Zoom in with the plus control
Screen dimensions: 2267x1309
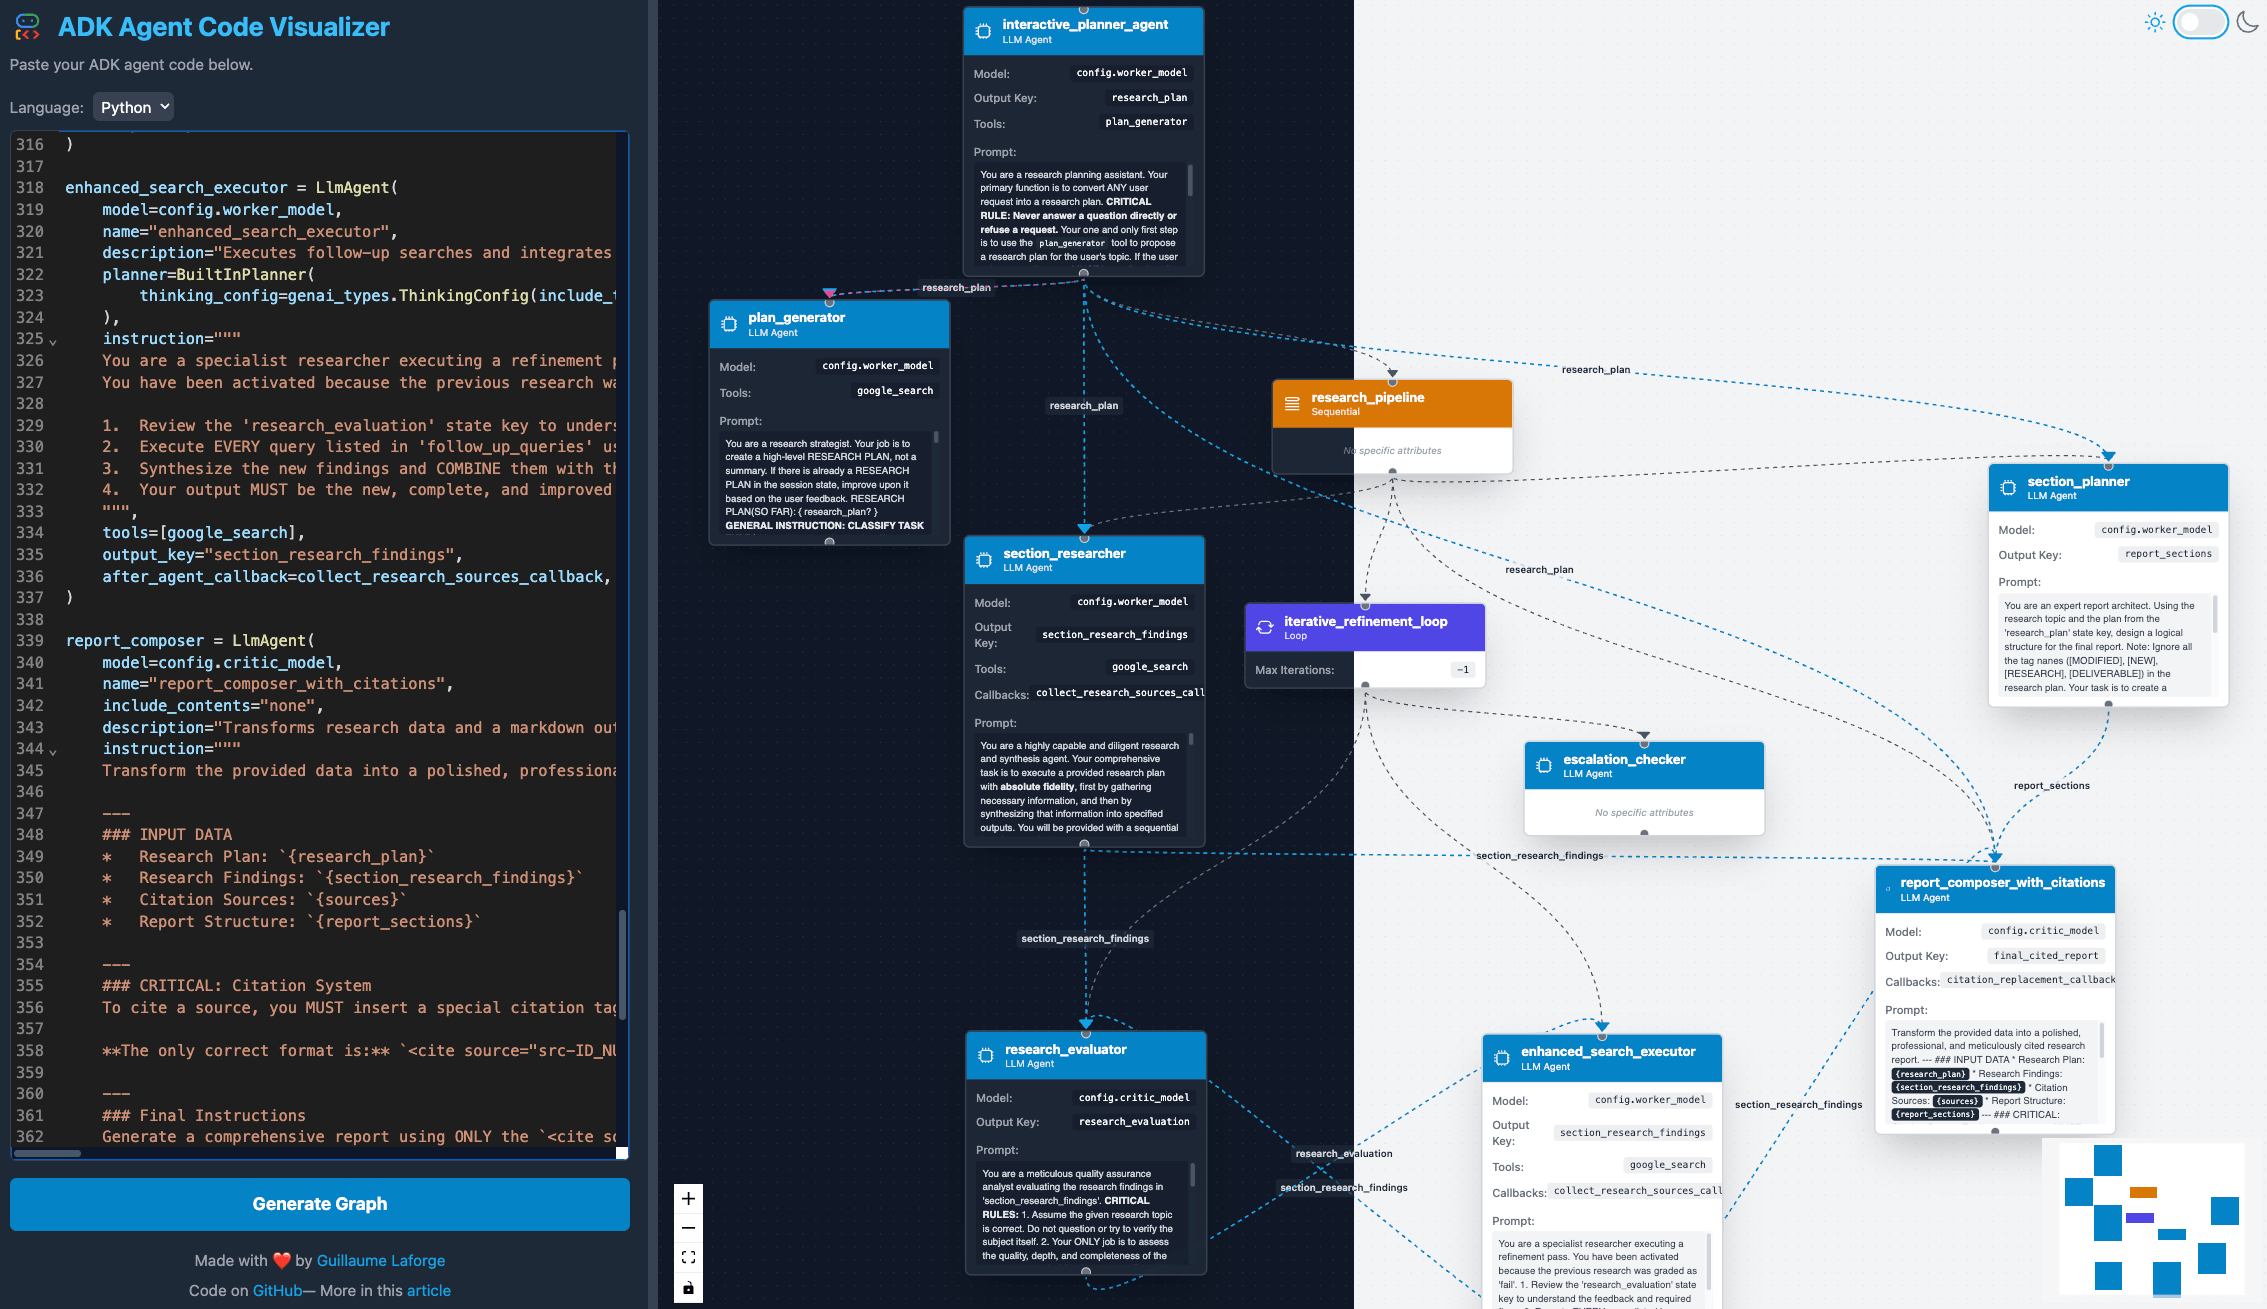point(688,1198)
